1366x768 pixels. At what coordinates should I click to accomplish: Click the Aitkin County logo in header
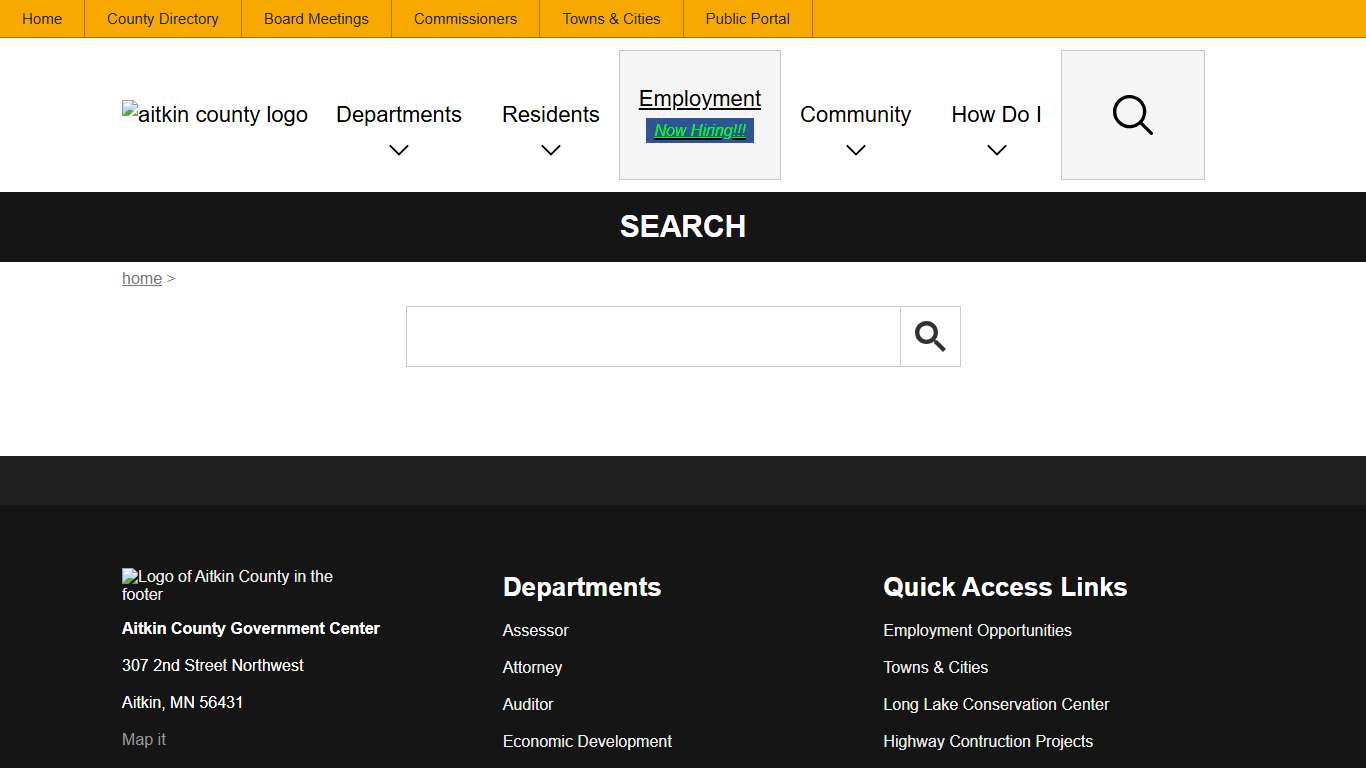(x=215, y=115)
